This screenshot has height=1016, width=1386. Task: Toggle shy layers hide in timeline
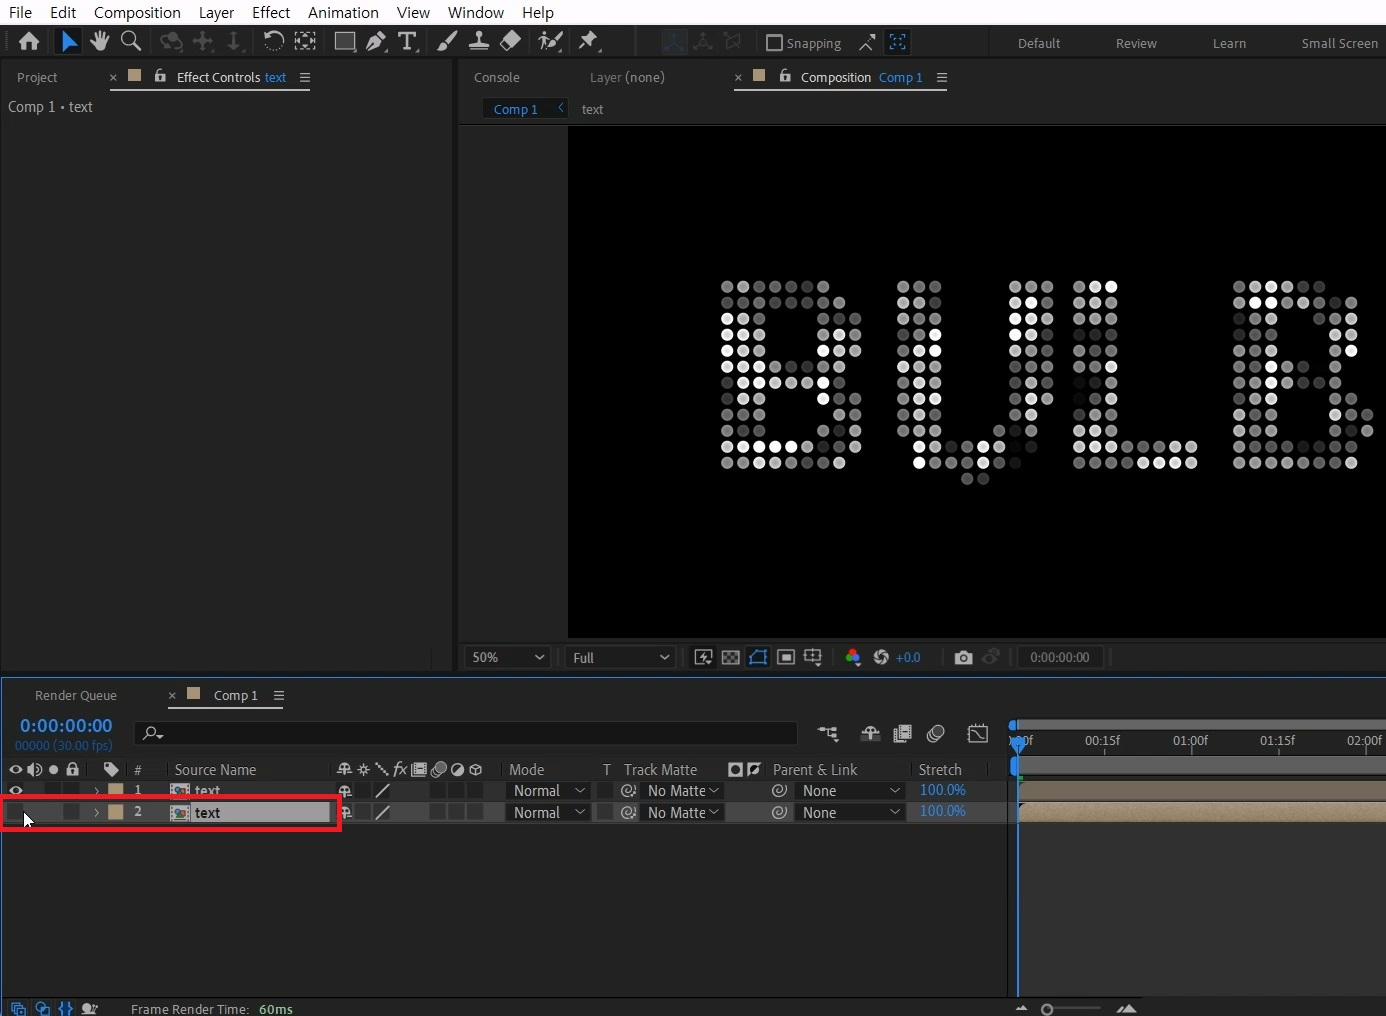[x=870, y=734]
